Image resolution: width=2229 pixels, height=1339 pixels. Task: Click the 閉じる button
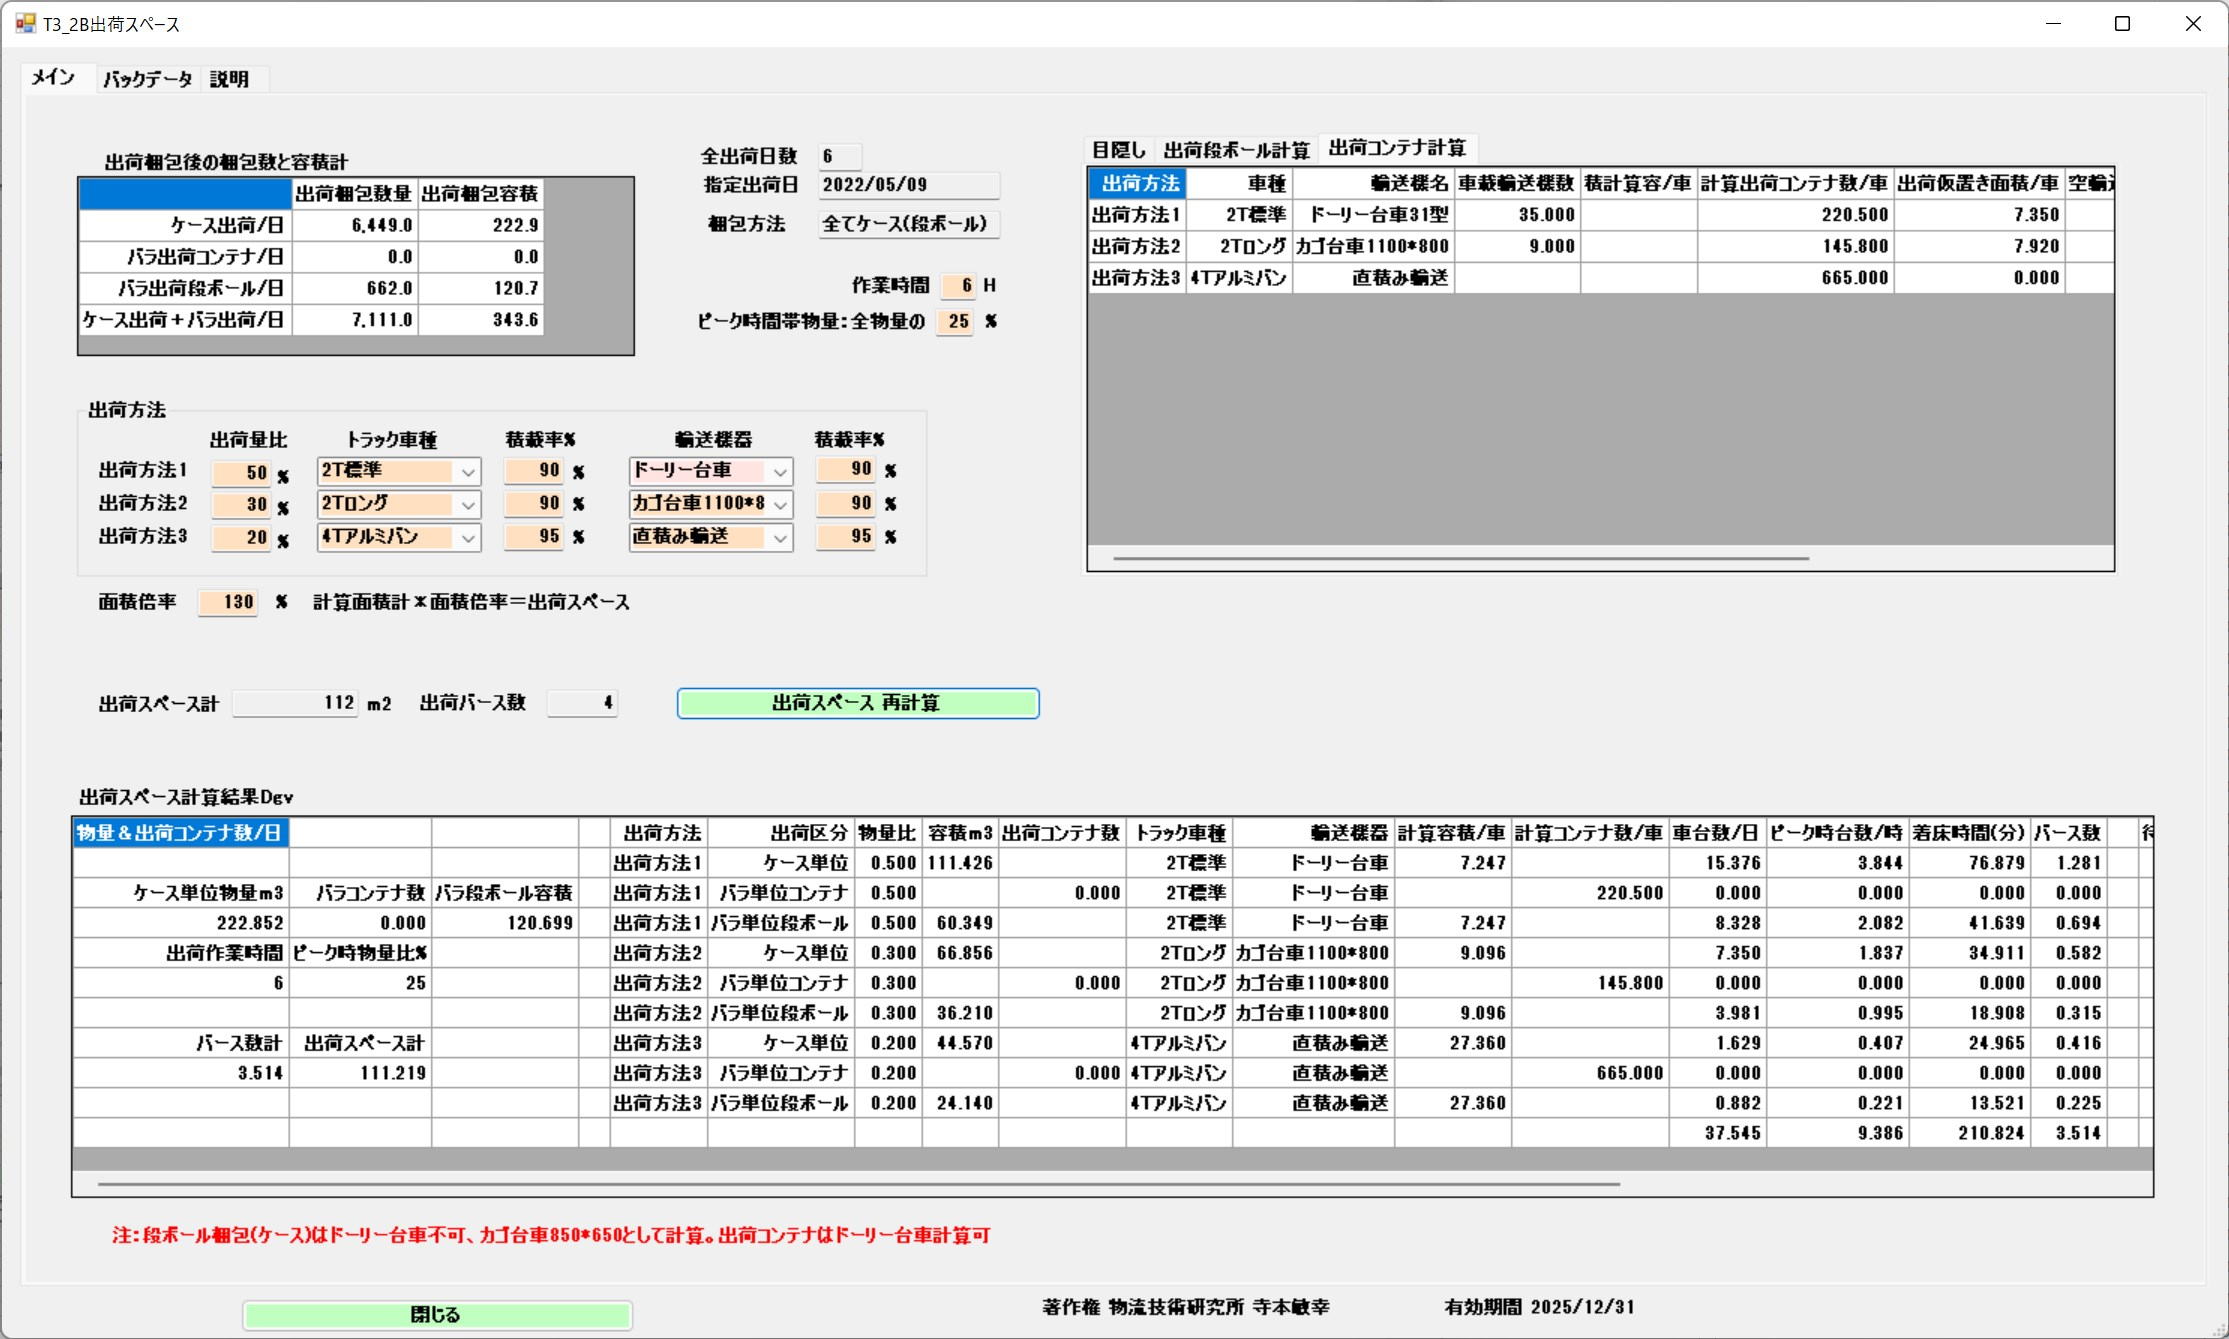coord(436,1314)
